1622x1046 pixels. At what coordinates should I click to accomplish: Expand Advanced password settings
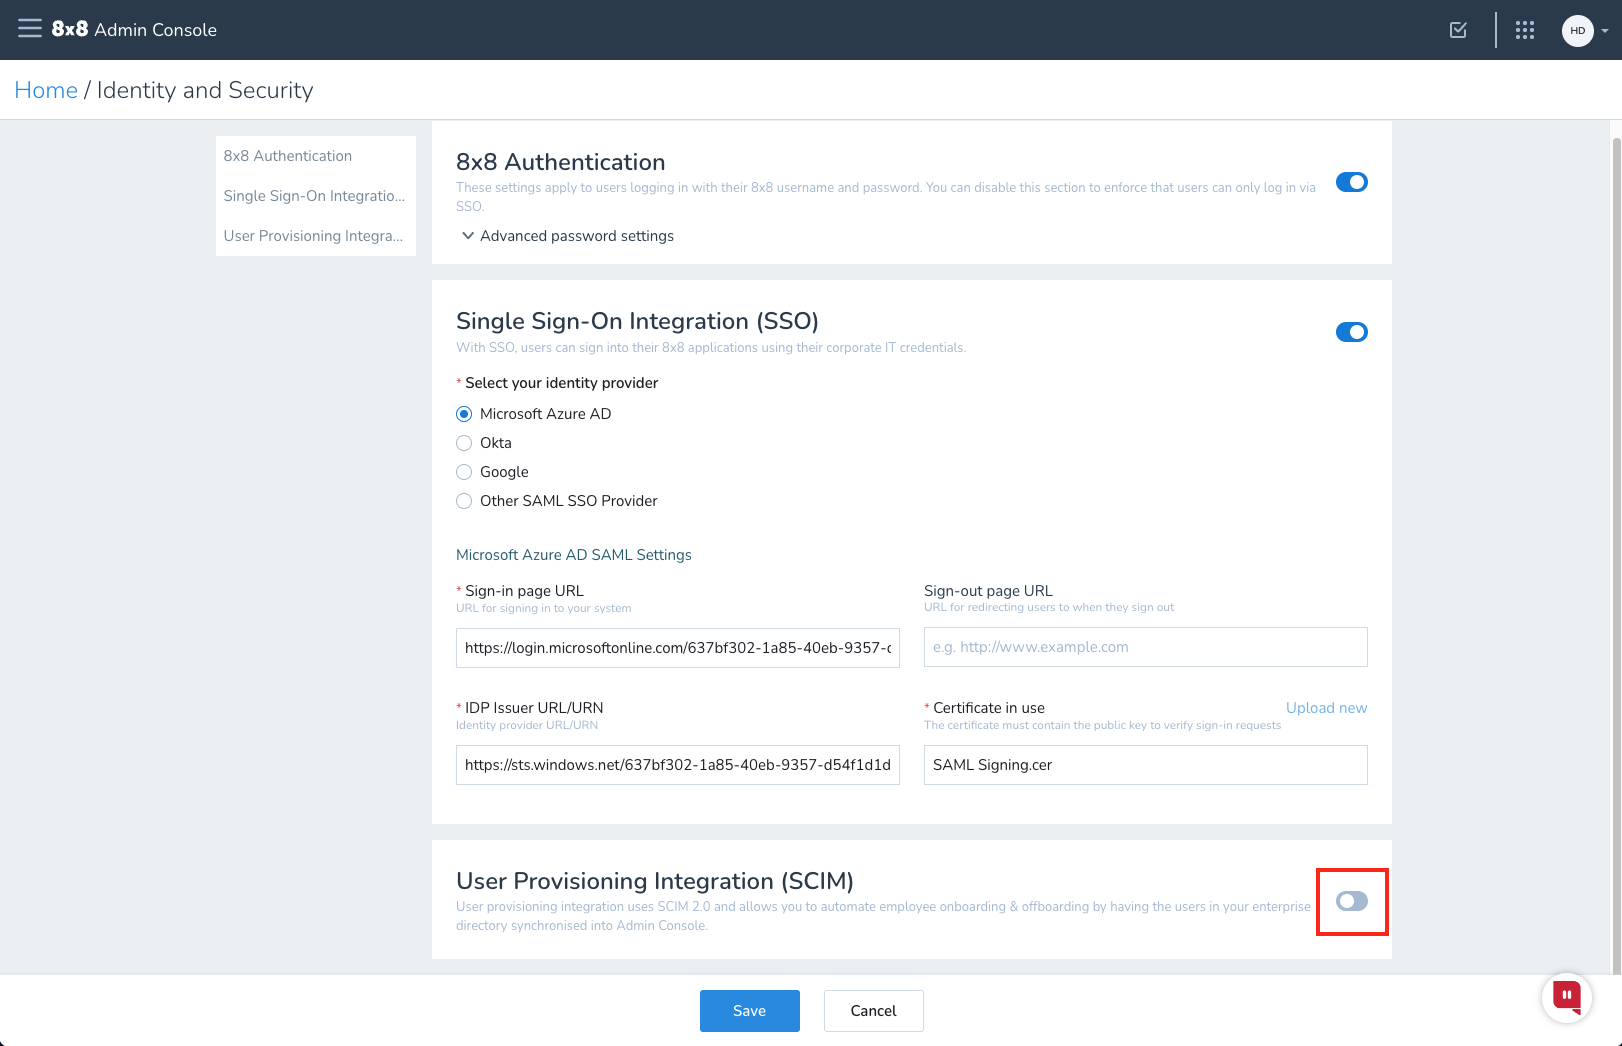click(x=567, y=236)
